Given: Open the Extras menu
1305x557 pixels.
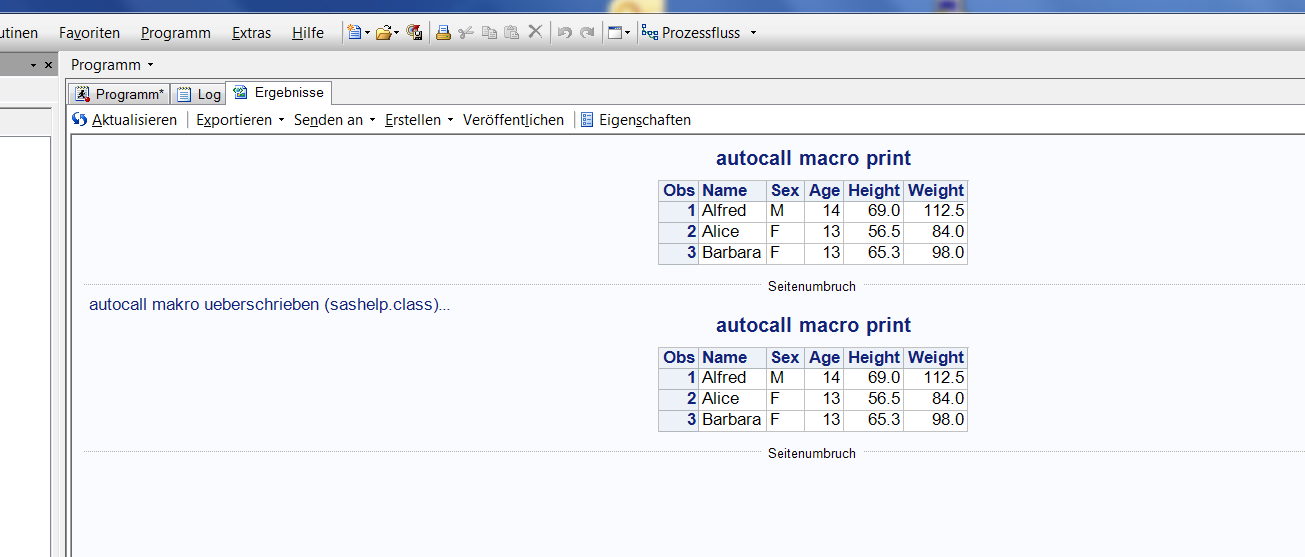Looking at the screenshot, I should point(251,33).
